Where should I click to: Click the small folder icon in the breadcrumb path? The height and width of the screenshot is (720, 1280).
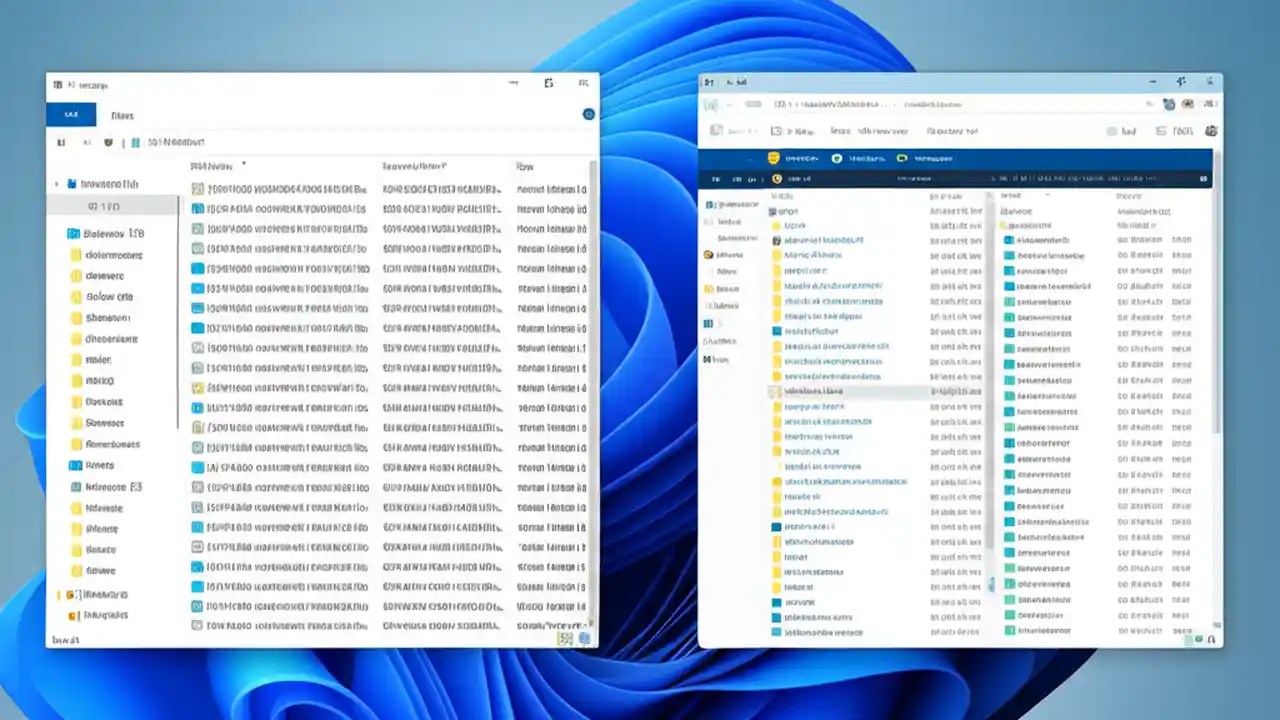point(134,142)
